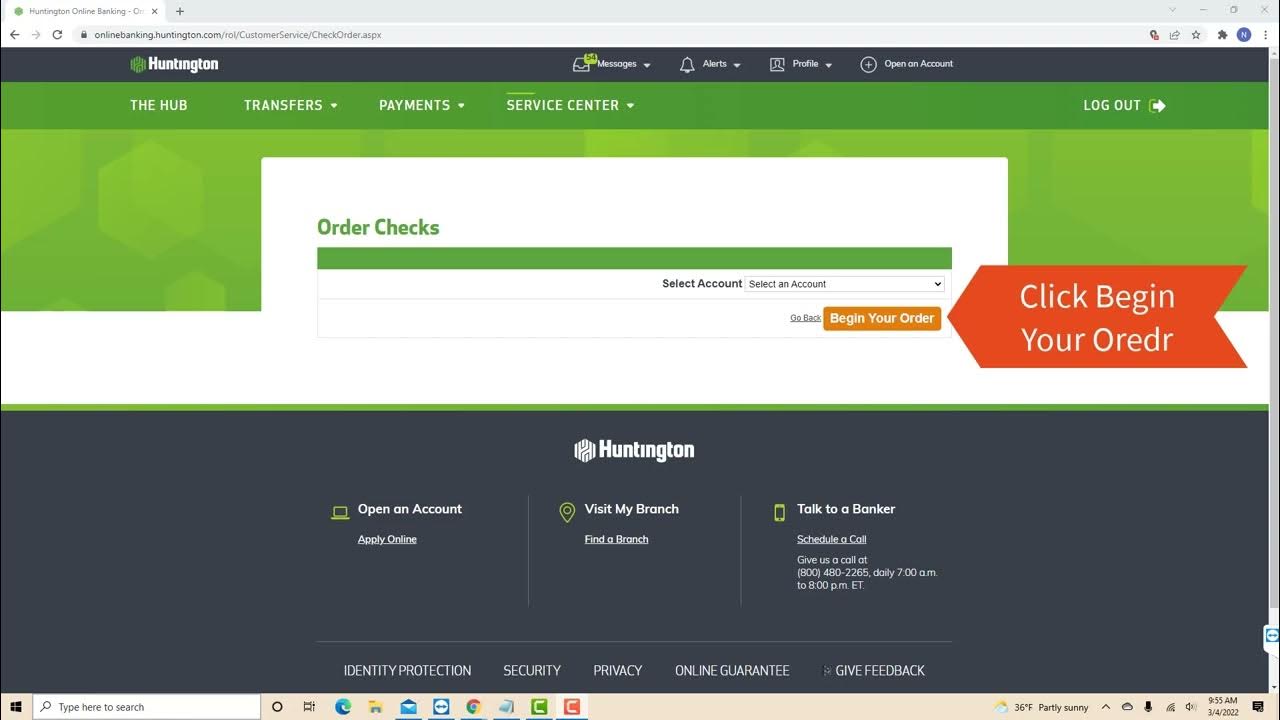Open the Messages envelope icon
The height and width of the screenshot is (720, 1280).
[x=582, y=64]
